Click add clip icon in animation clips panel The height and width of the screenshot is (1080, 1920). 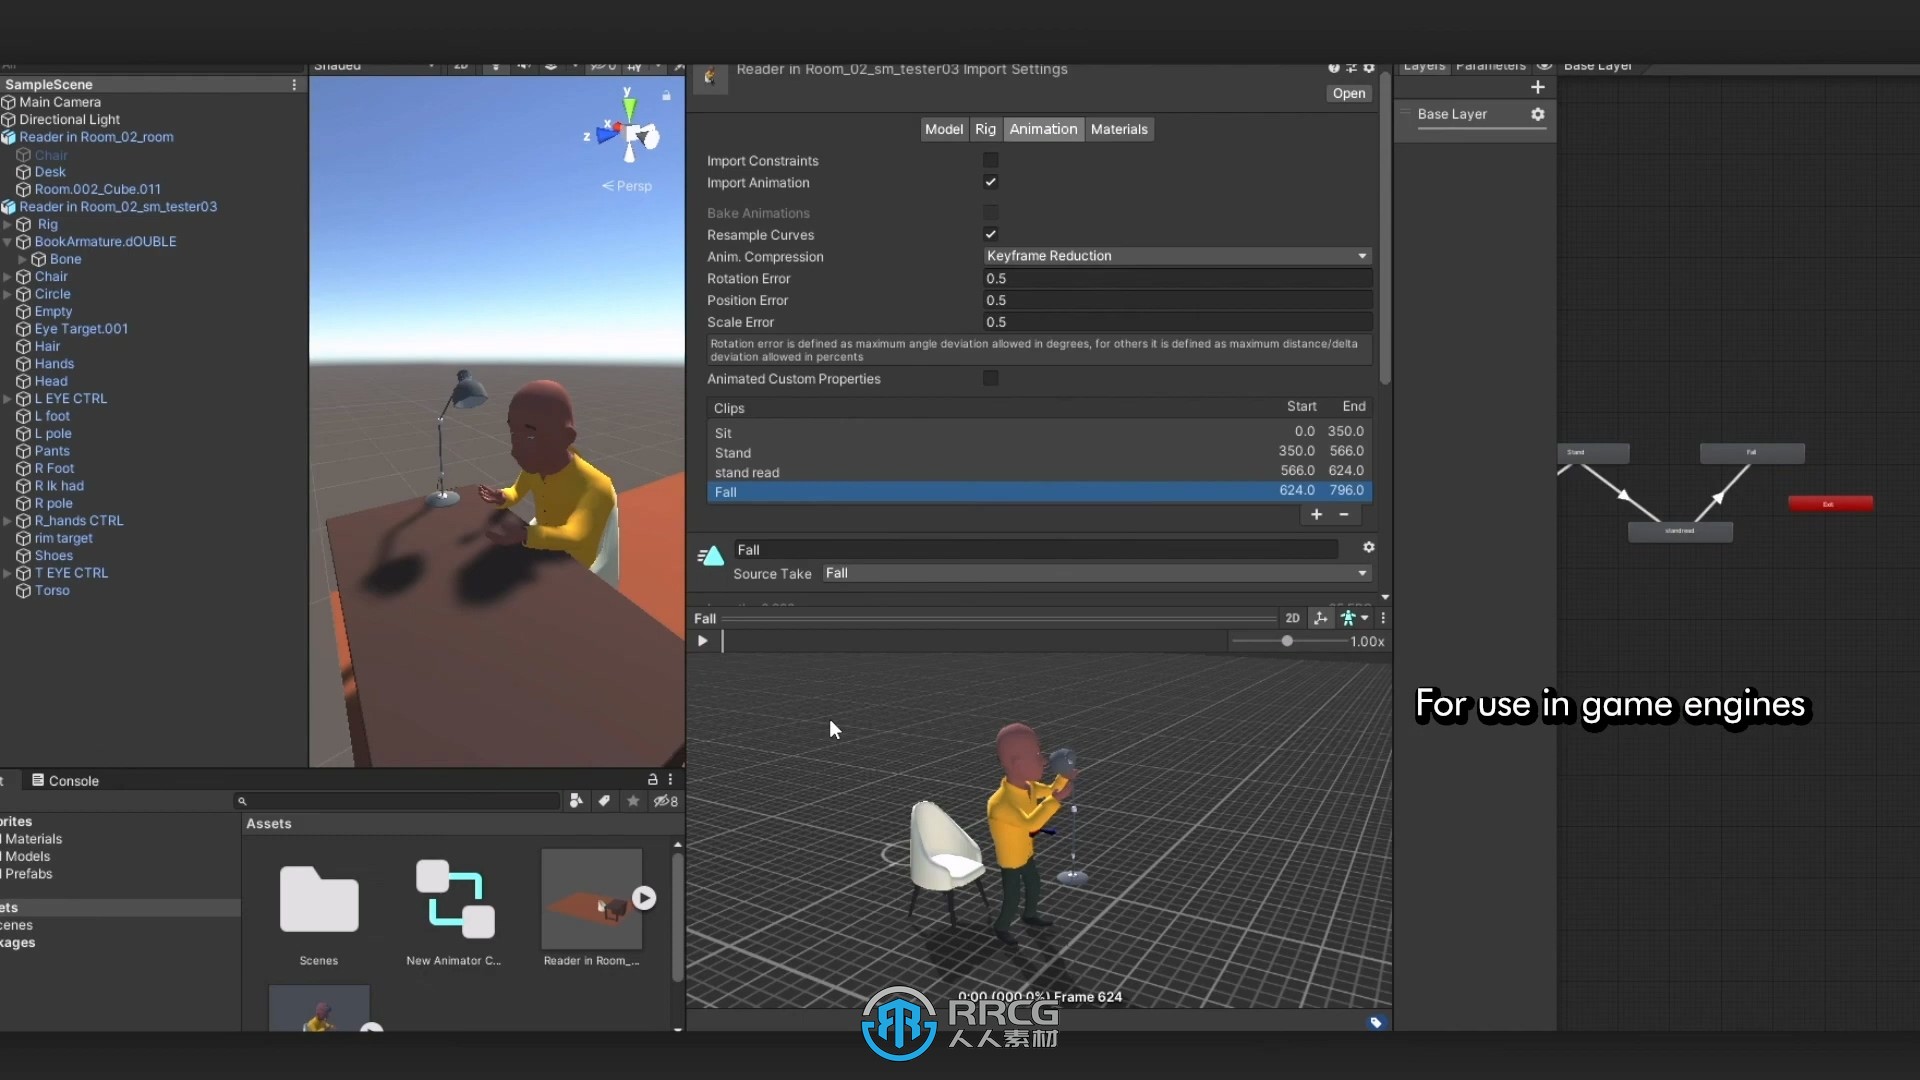[1316, 513]
